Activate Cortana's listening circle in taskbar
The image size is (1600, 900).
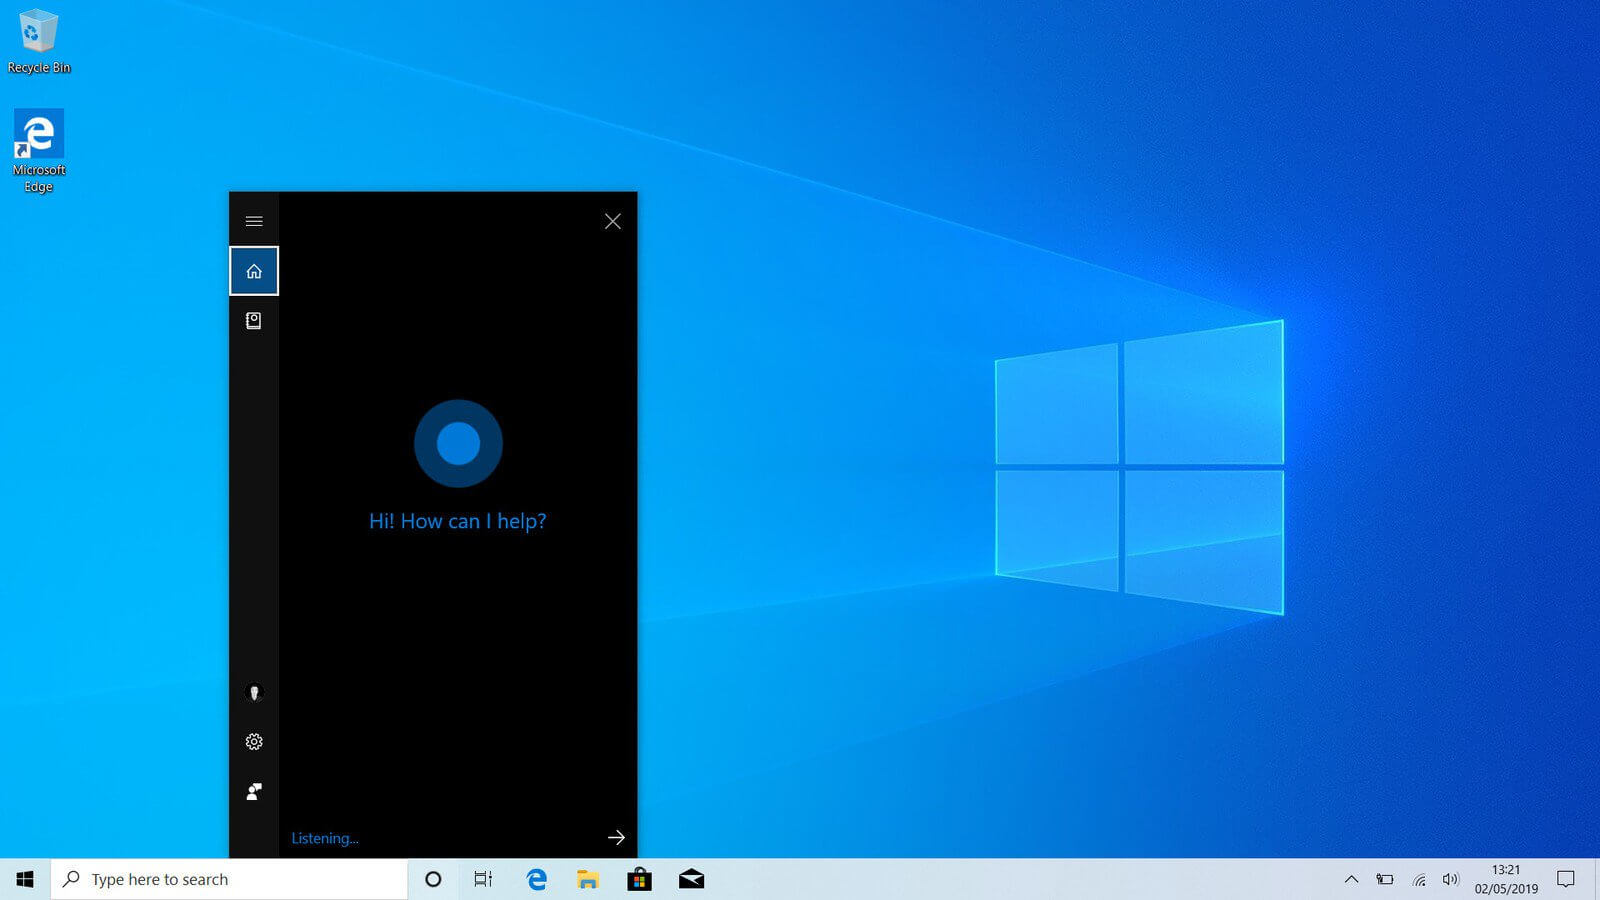point(433,879)
